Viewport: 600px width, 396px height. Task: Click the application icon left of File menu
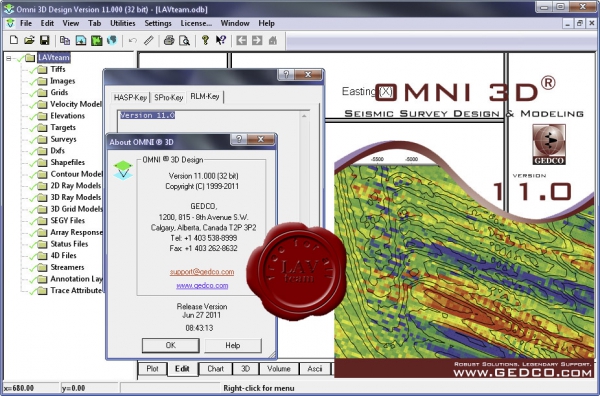coord(10,23)
